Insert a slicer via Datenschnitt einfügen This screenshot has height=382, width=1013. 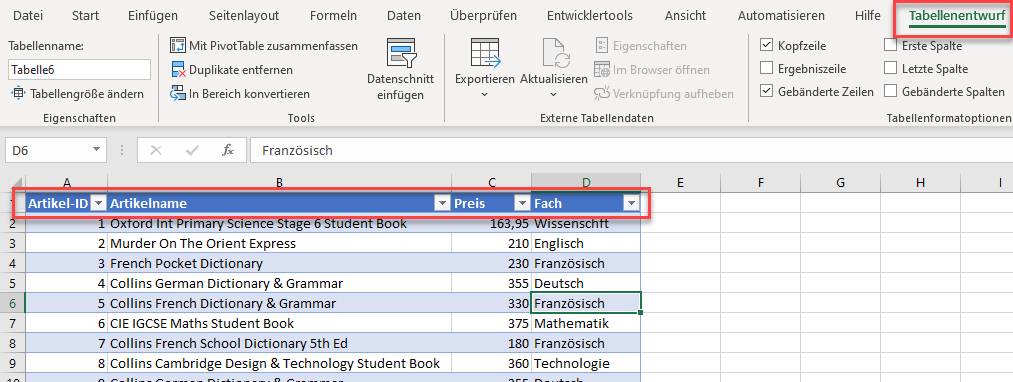tap(401, 69)
